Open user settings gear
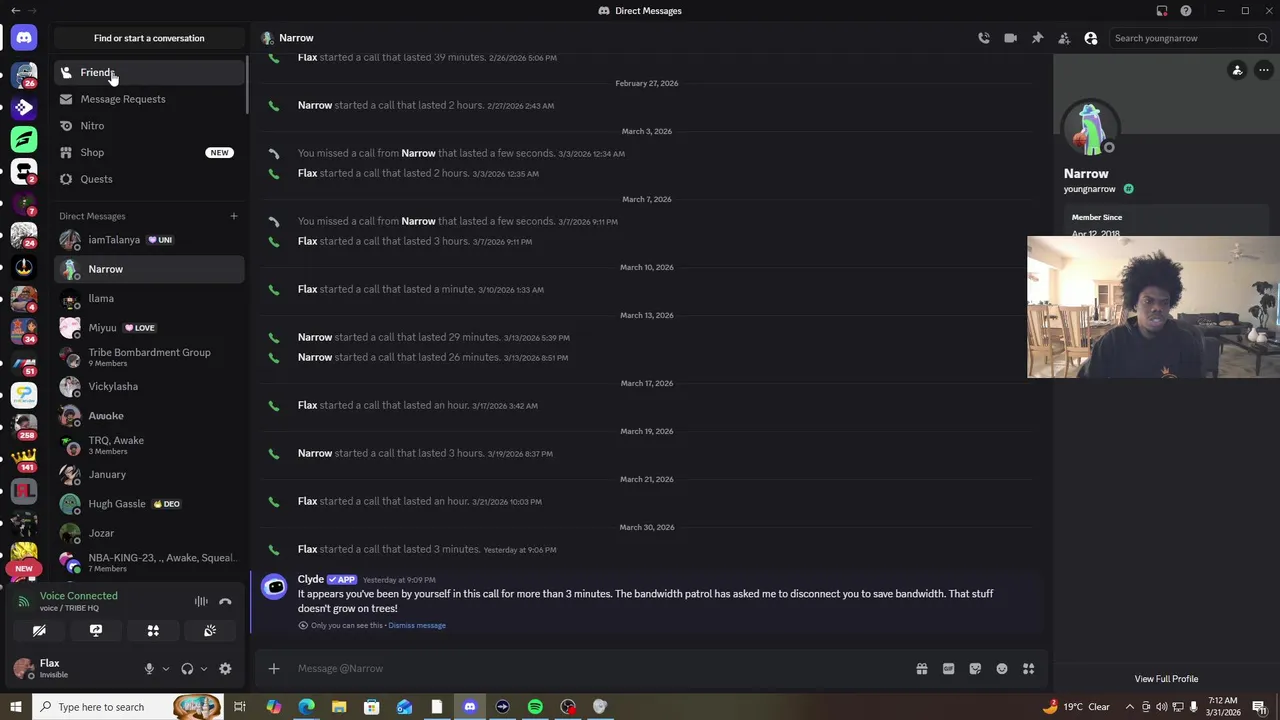Viewport: 1280px width, 720px height. (225, 669)
